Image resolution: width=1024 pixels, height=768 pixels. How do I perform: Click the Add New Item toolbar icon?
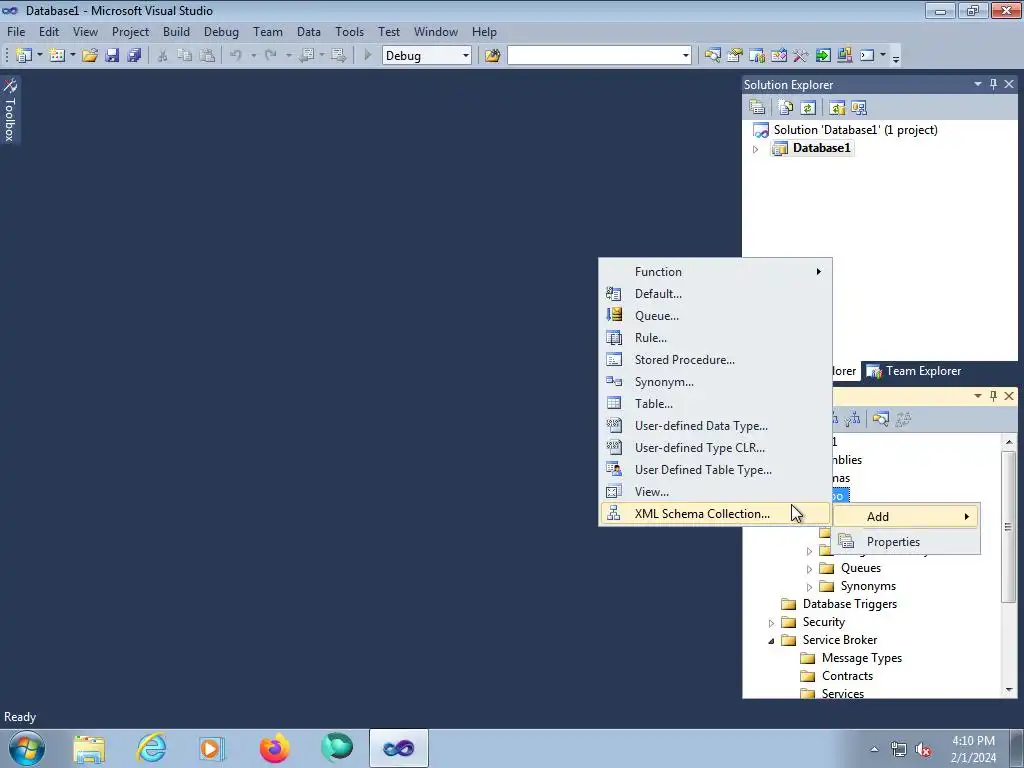[57, 56]
